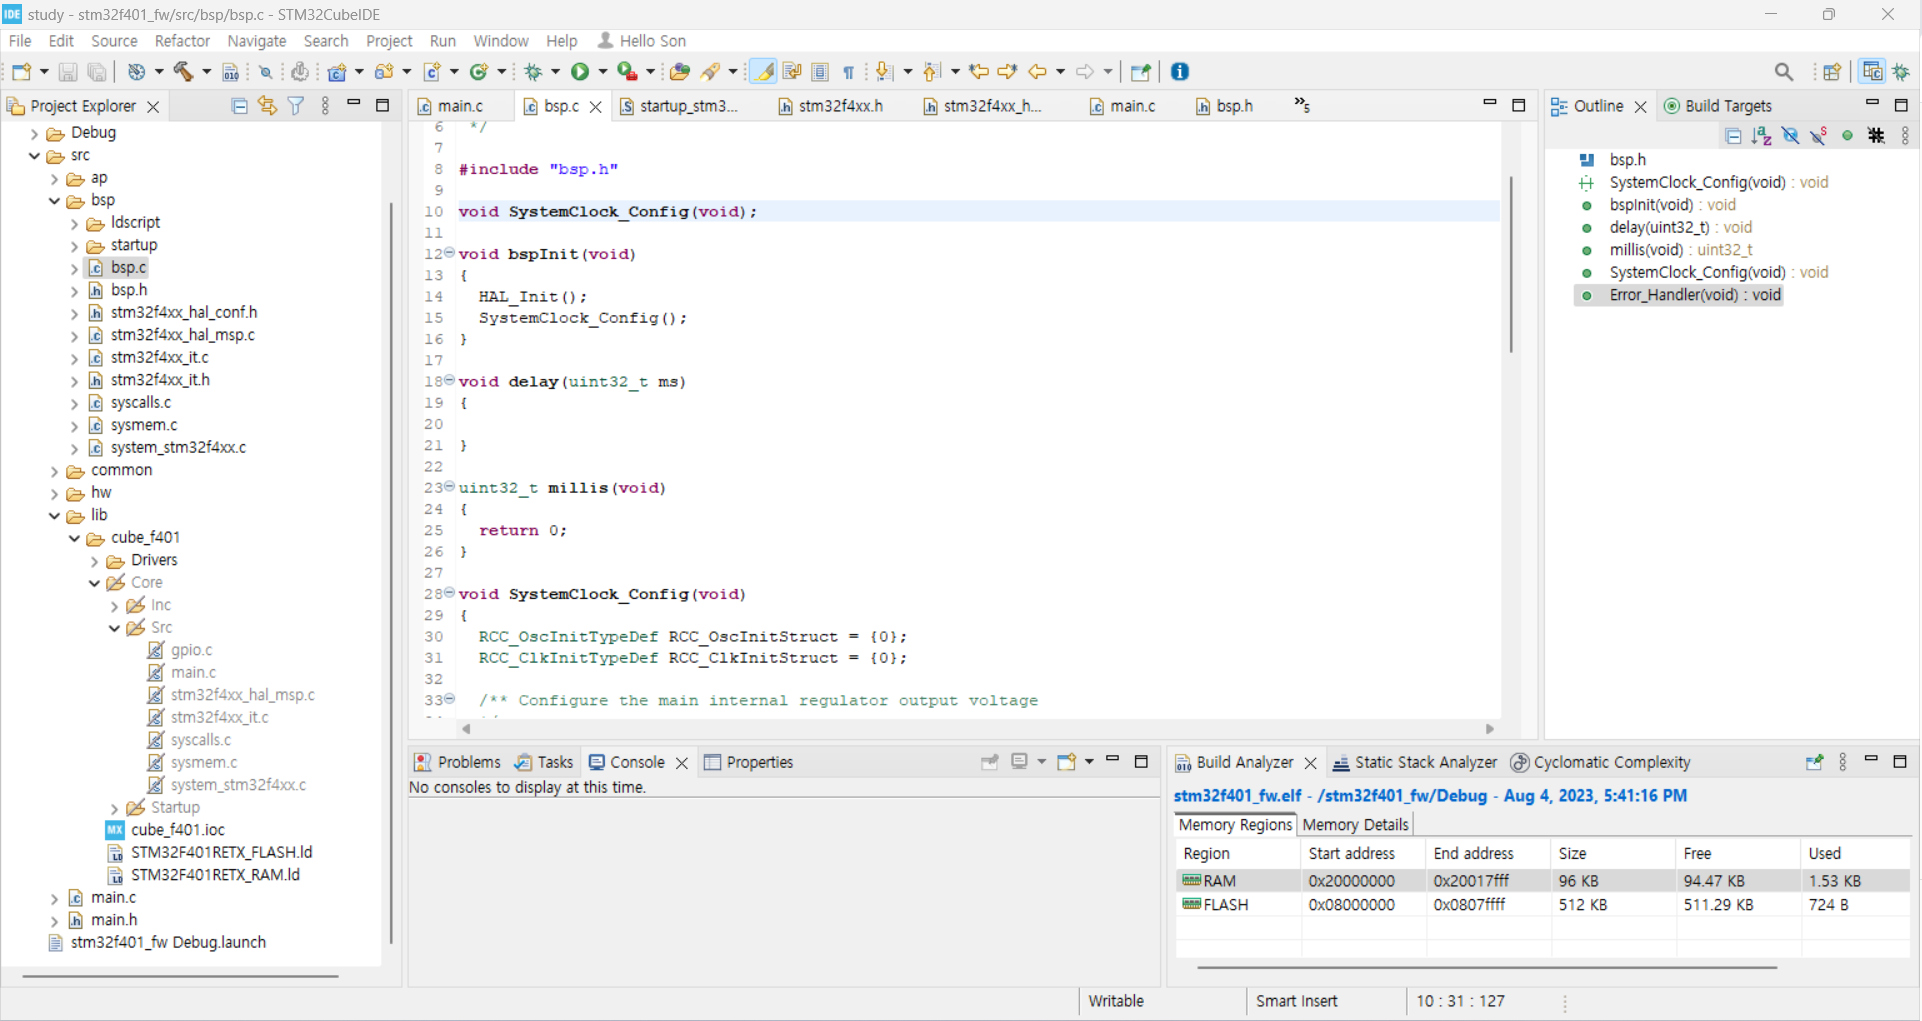Click the New file wizard icon
The height and width of the screenshot is (1021, 1922).
[21, 72]
